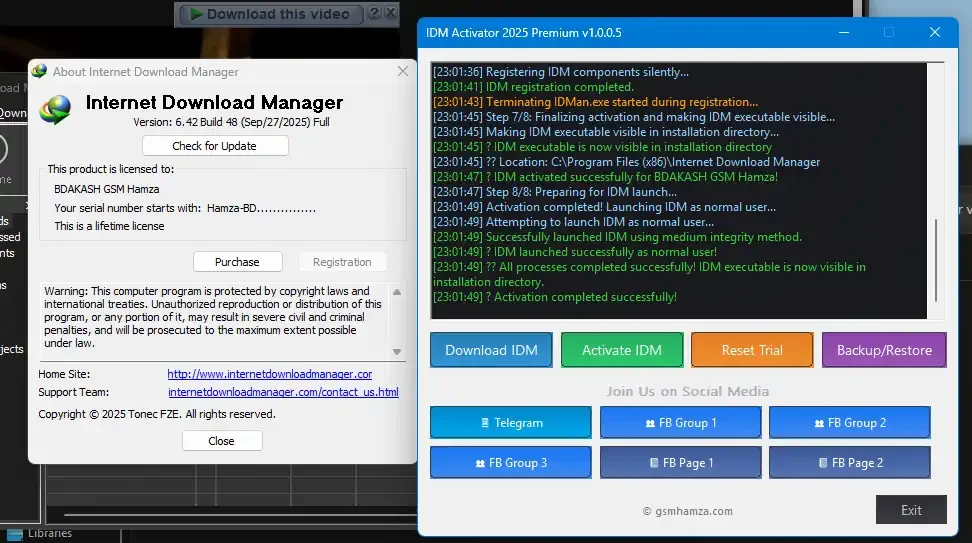The width and height of the screenshot is (972, 543).
Task: Click the activator log scrollbar thumb
Action: point(935,260)
